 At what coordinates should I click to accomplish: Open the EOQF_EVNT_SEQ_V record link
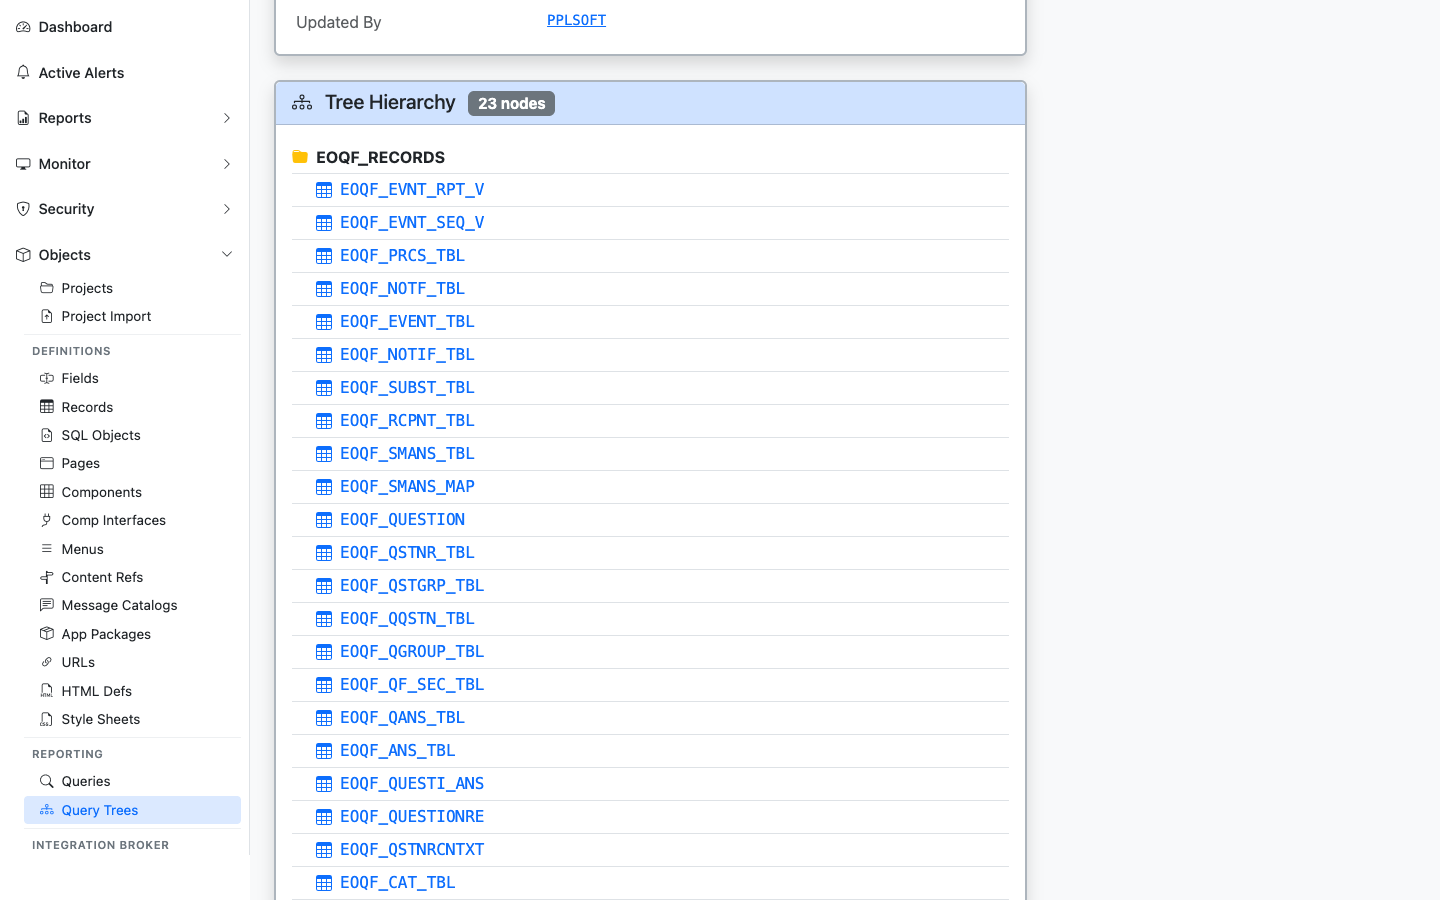tap(412, 222)
